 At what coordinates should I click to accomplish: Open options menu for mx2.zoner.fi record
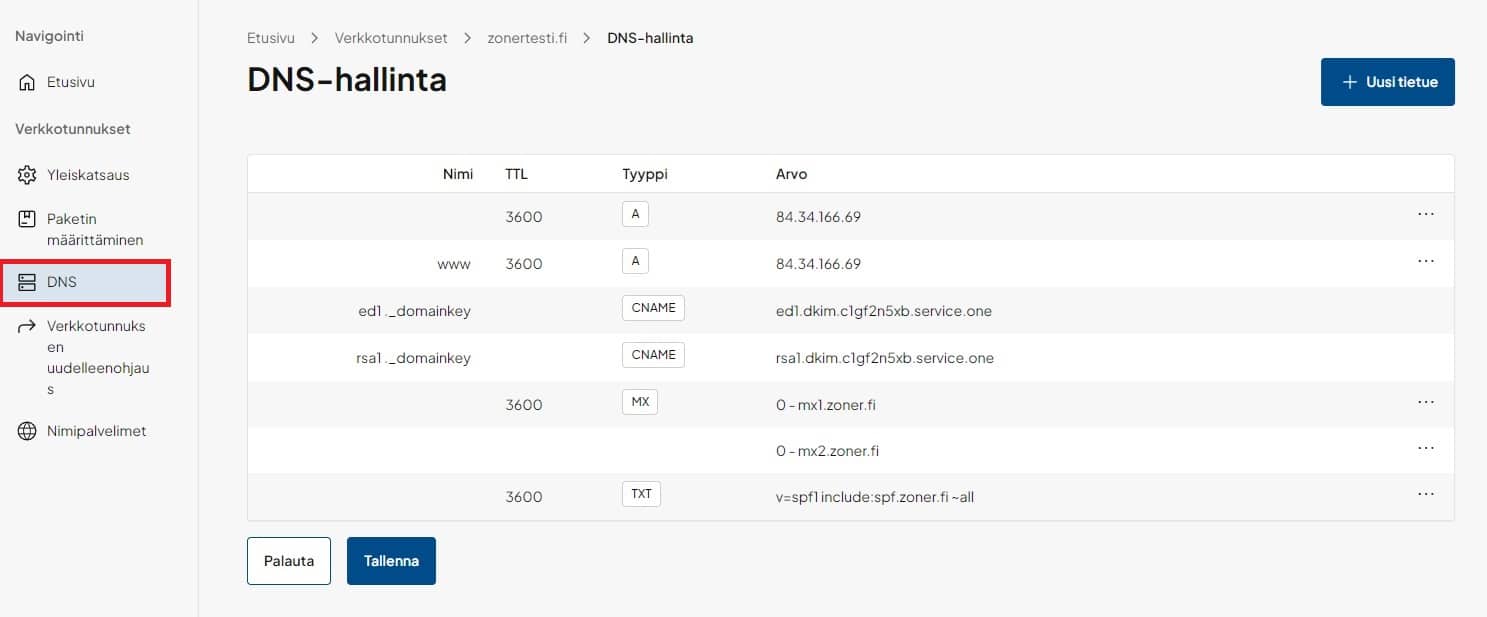pos(1426,449)
